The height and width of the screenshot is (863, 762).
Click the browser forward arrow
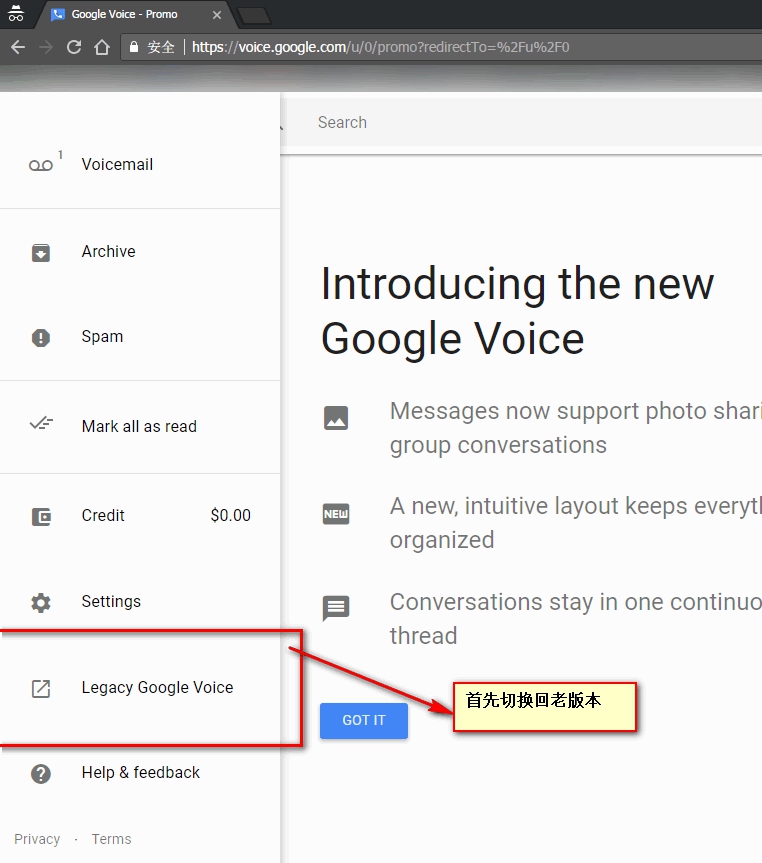point(46,47)
